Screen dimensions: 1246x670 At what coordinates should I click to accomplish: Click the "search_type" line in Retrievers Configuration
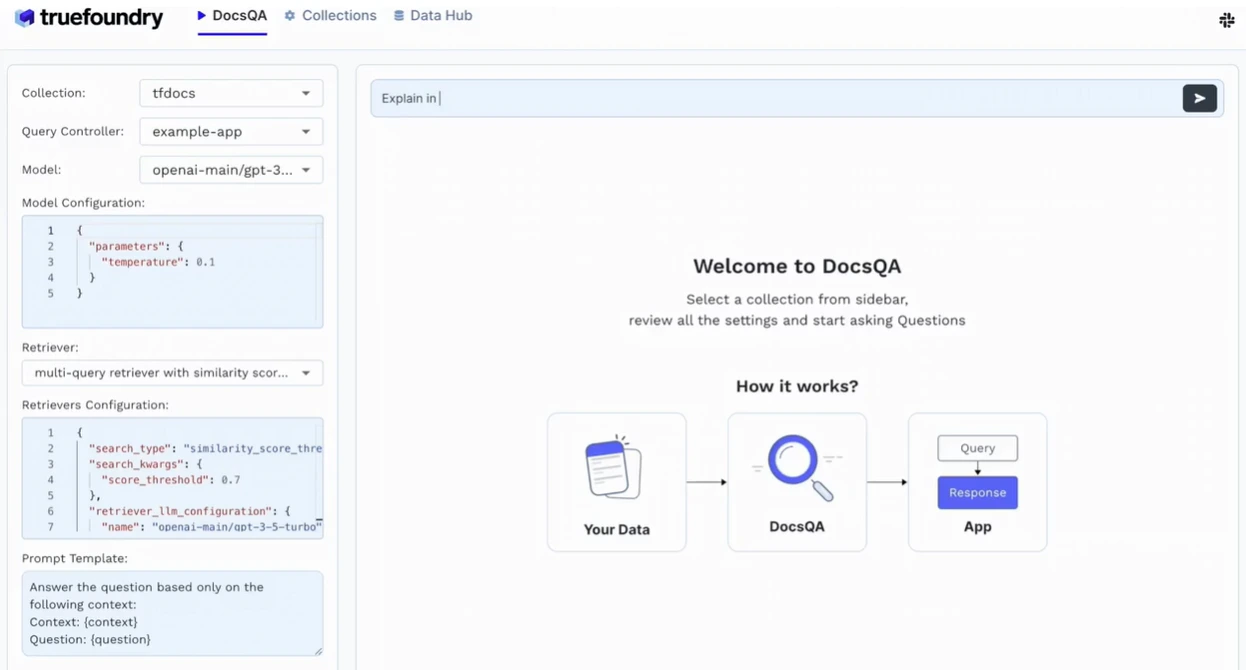point(205,449)
